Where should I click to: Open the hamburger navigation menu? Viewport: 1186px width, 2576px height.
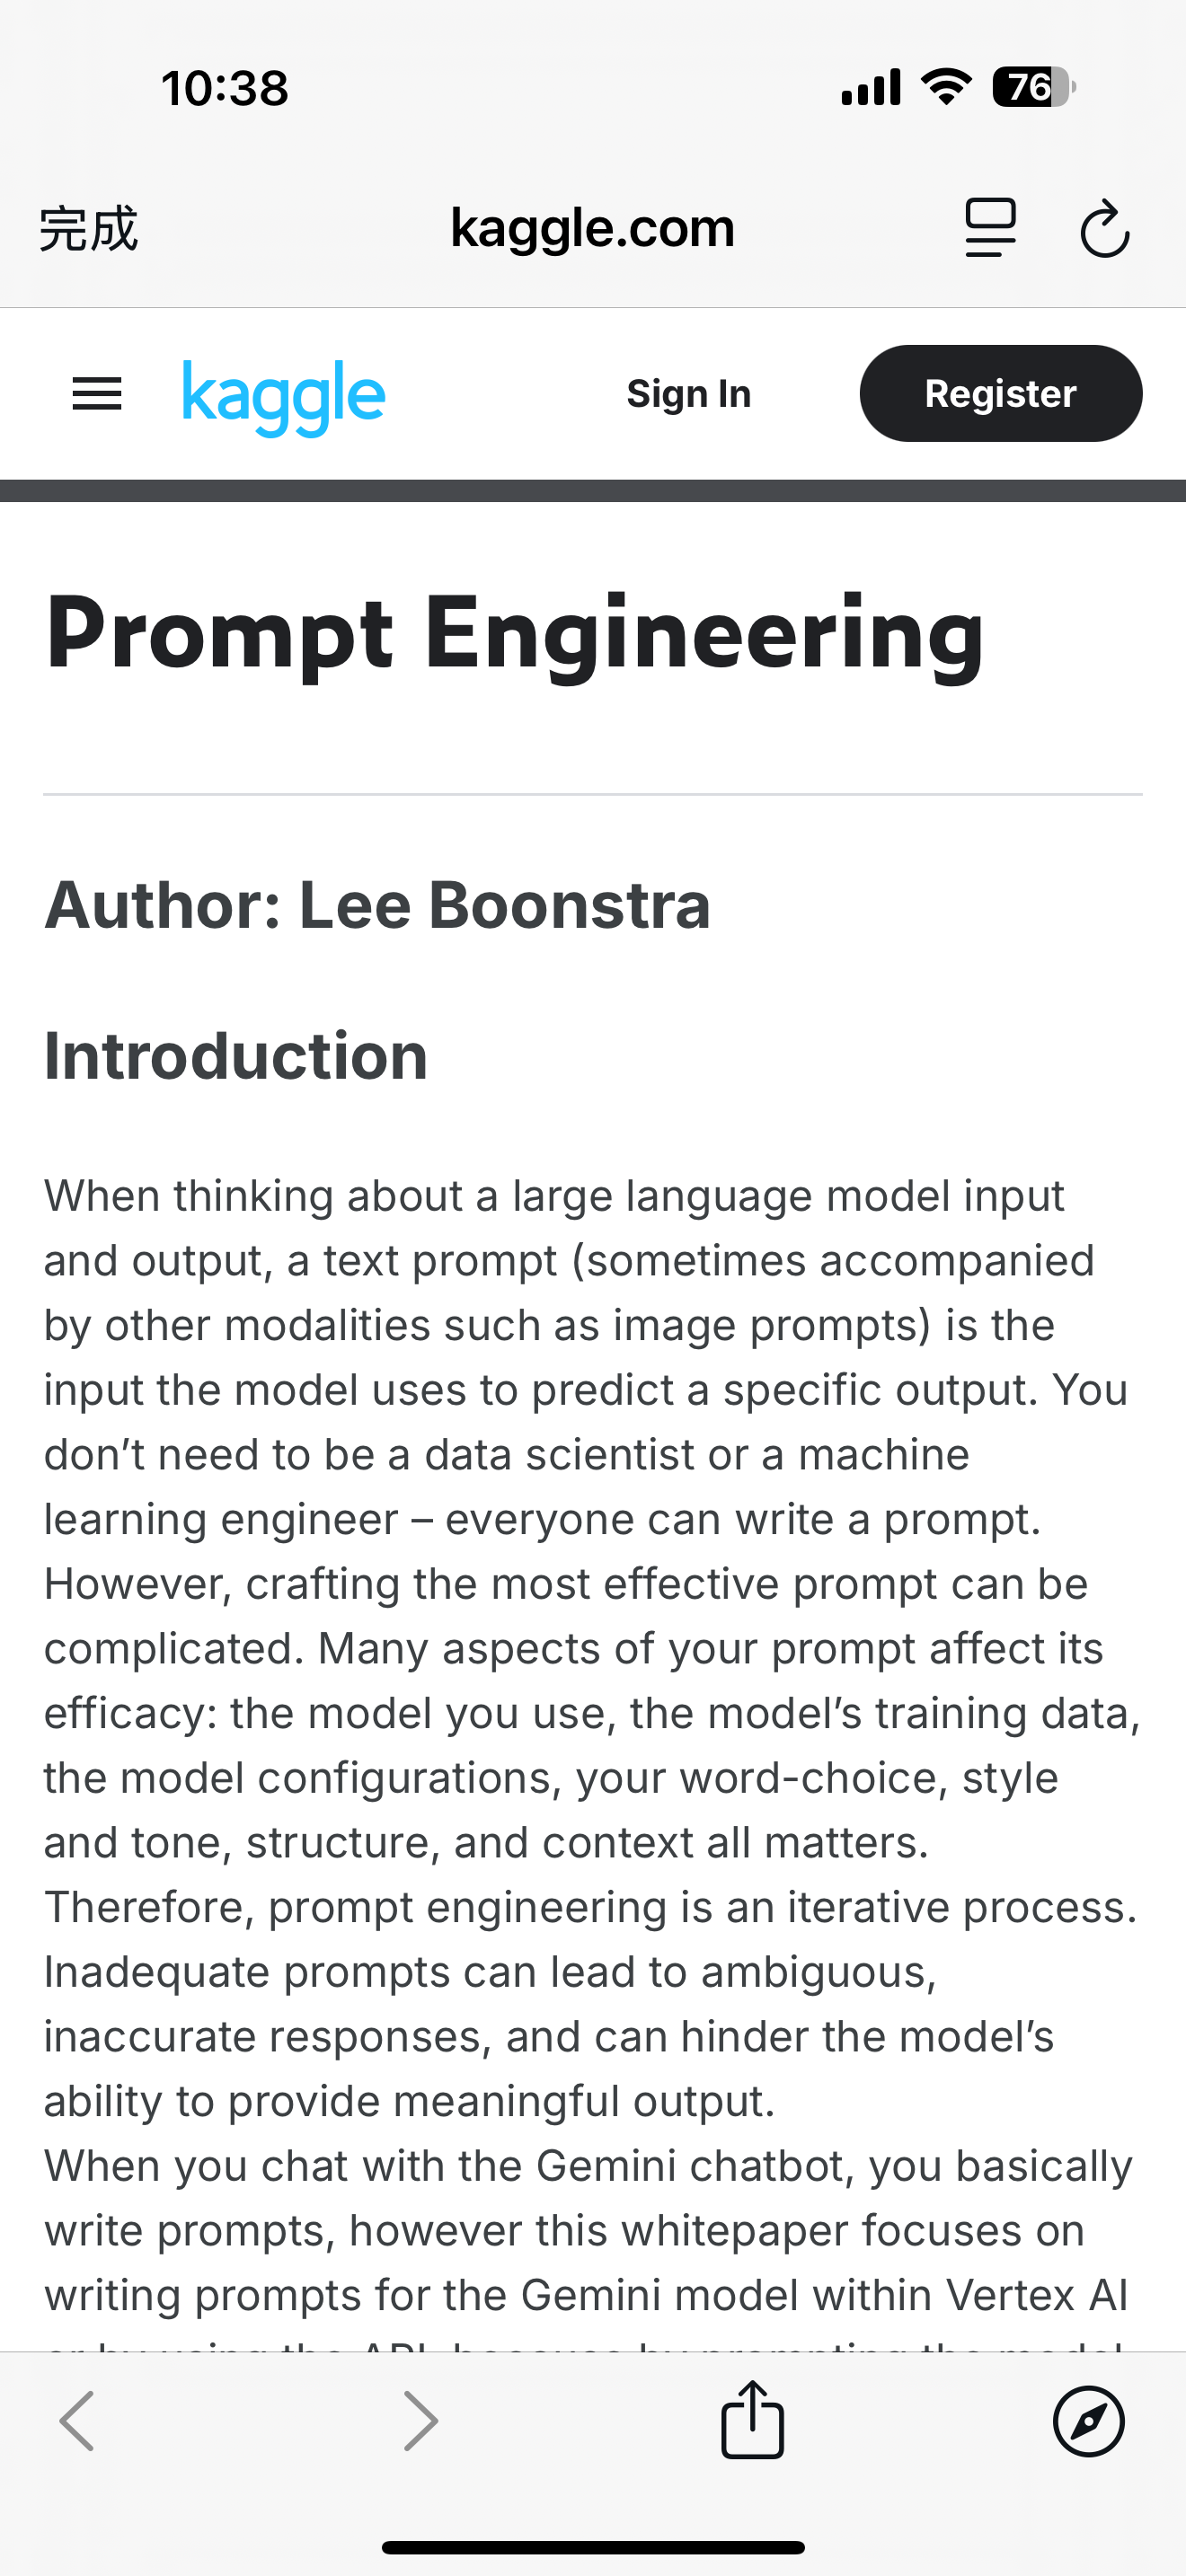pyautogui.click(x=97, y=394)
